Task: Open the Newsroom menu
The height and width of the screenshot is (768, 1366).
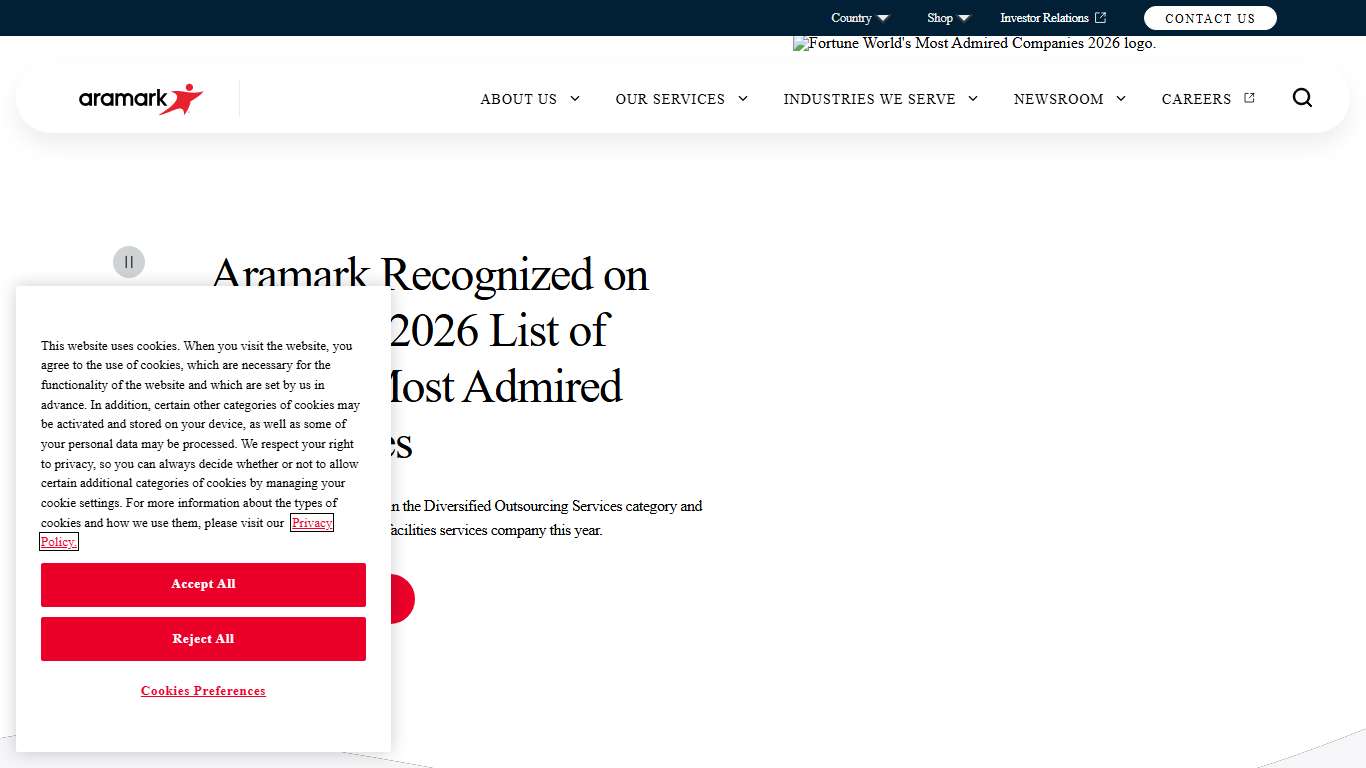Action: pyautogui.click(x=1059, y=99)
